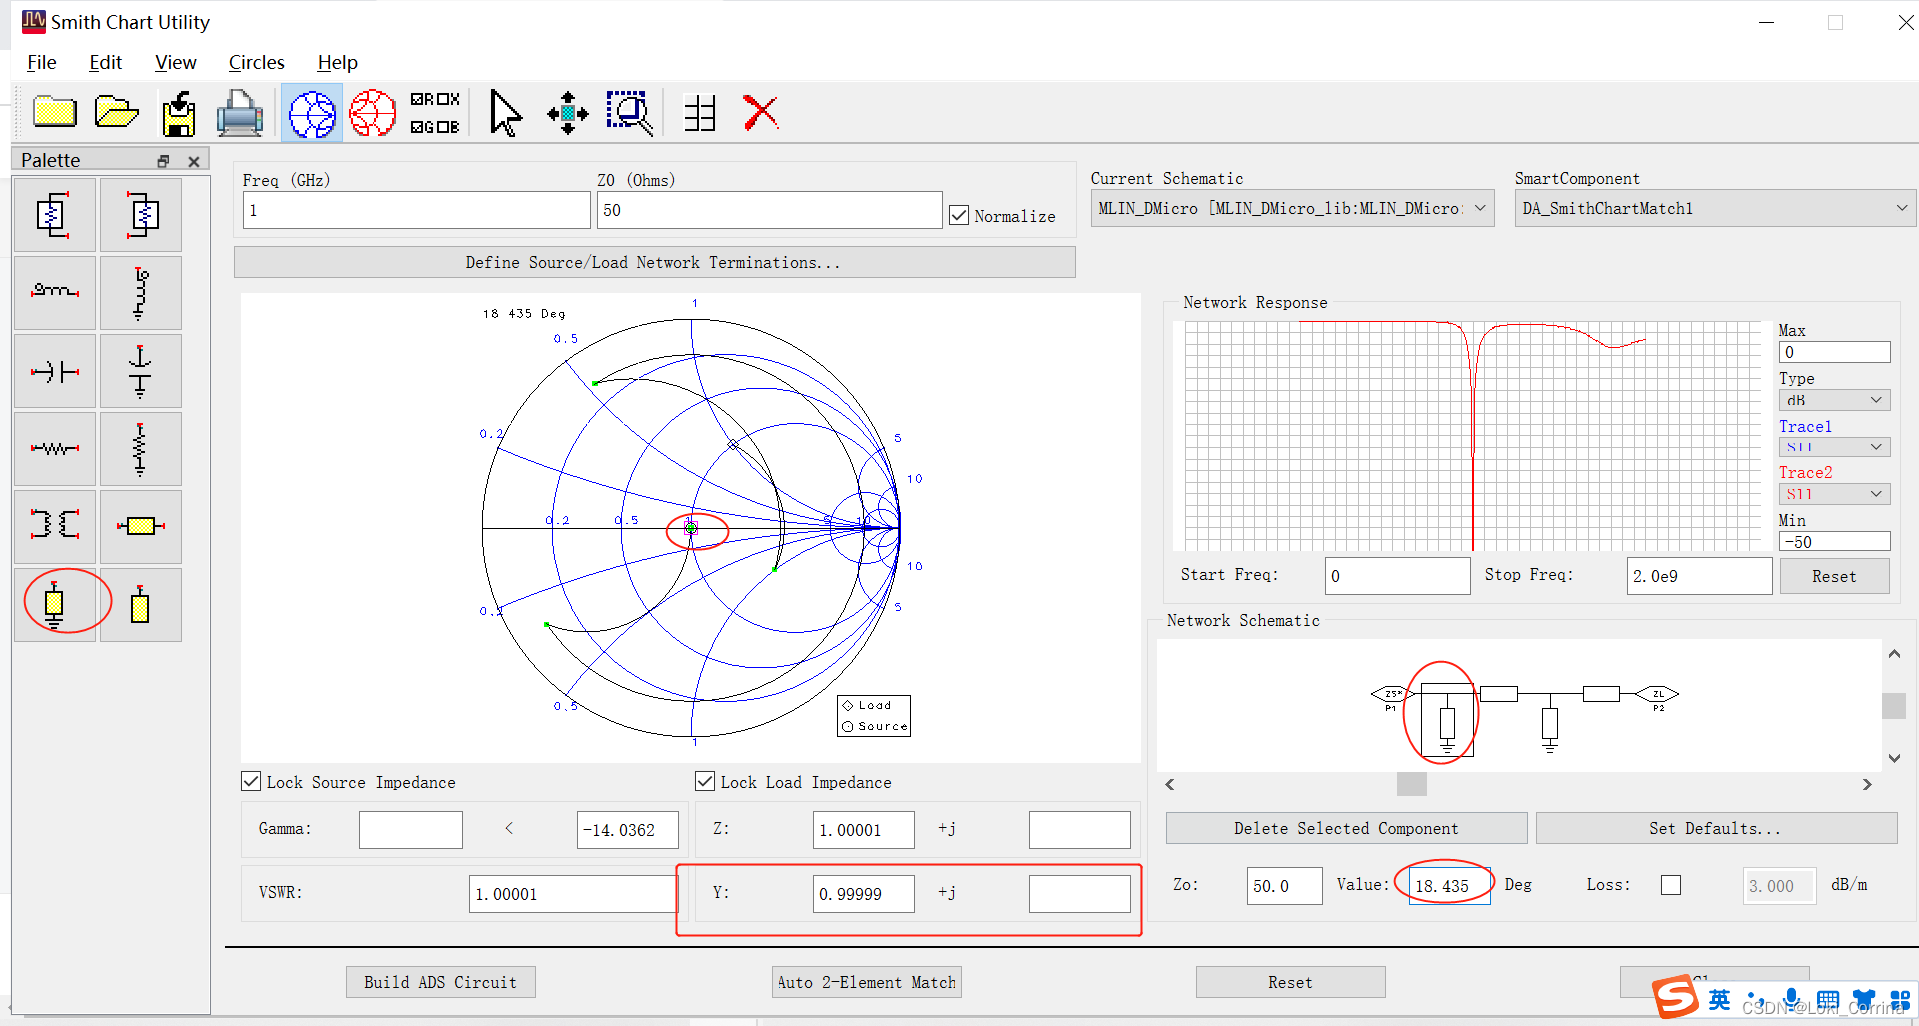Click the red X delete toolbar icon
1919x1026 pixels.
761,112
